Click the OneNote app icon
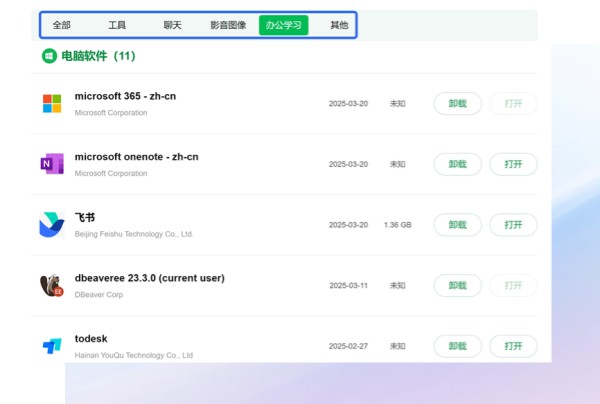The height and width of the screenshot is (404, 600). 52,164
